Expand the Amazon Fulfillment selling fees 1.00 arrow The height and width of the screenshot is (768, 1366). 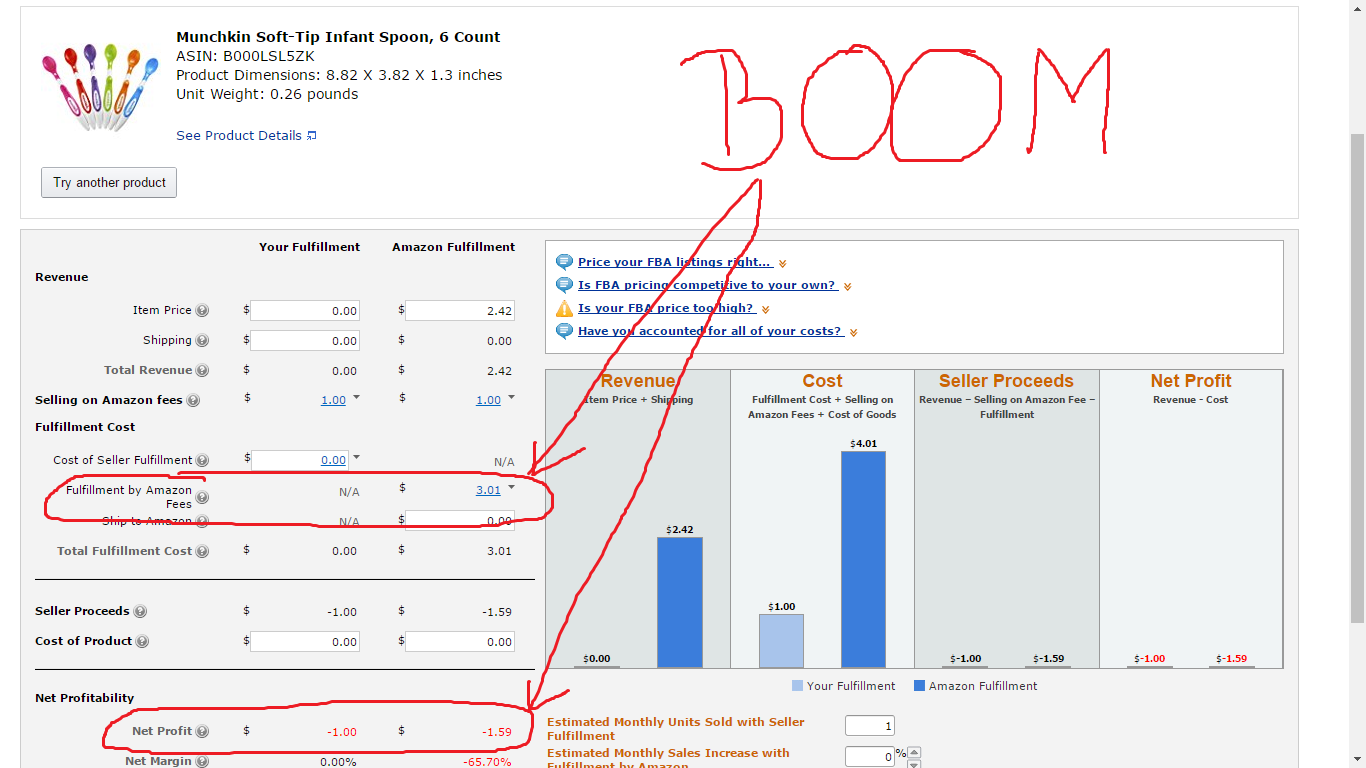click(511, 398)
